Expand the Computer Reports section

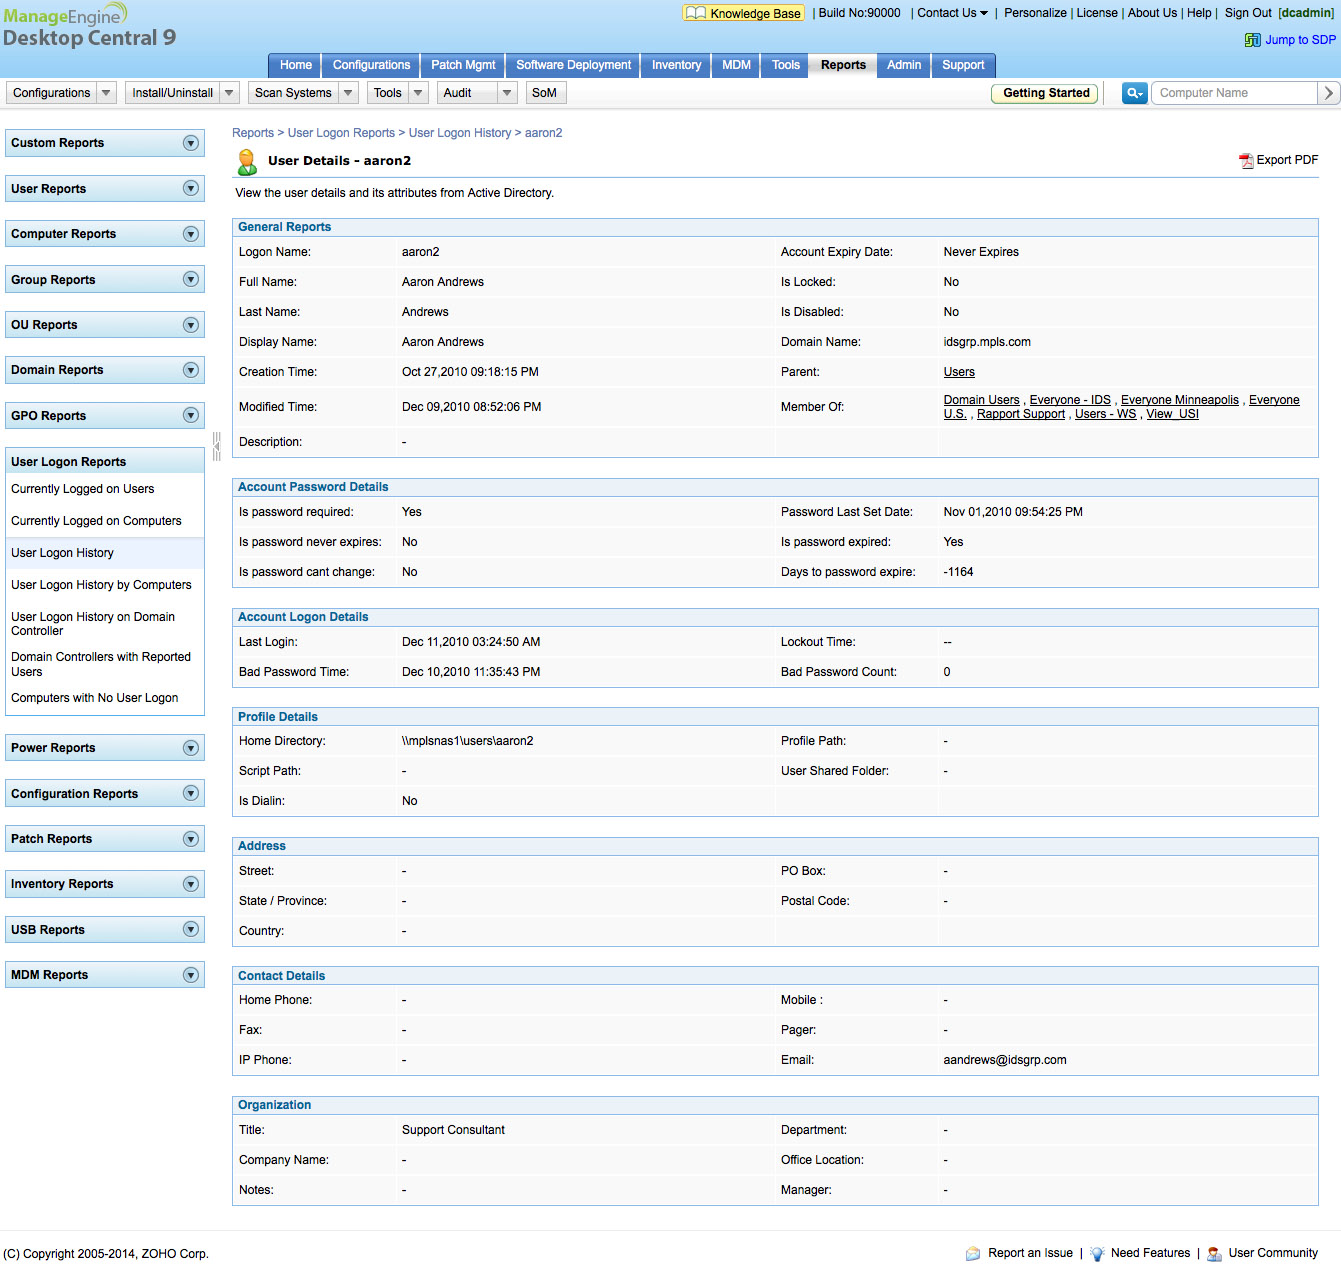191,234
